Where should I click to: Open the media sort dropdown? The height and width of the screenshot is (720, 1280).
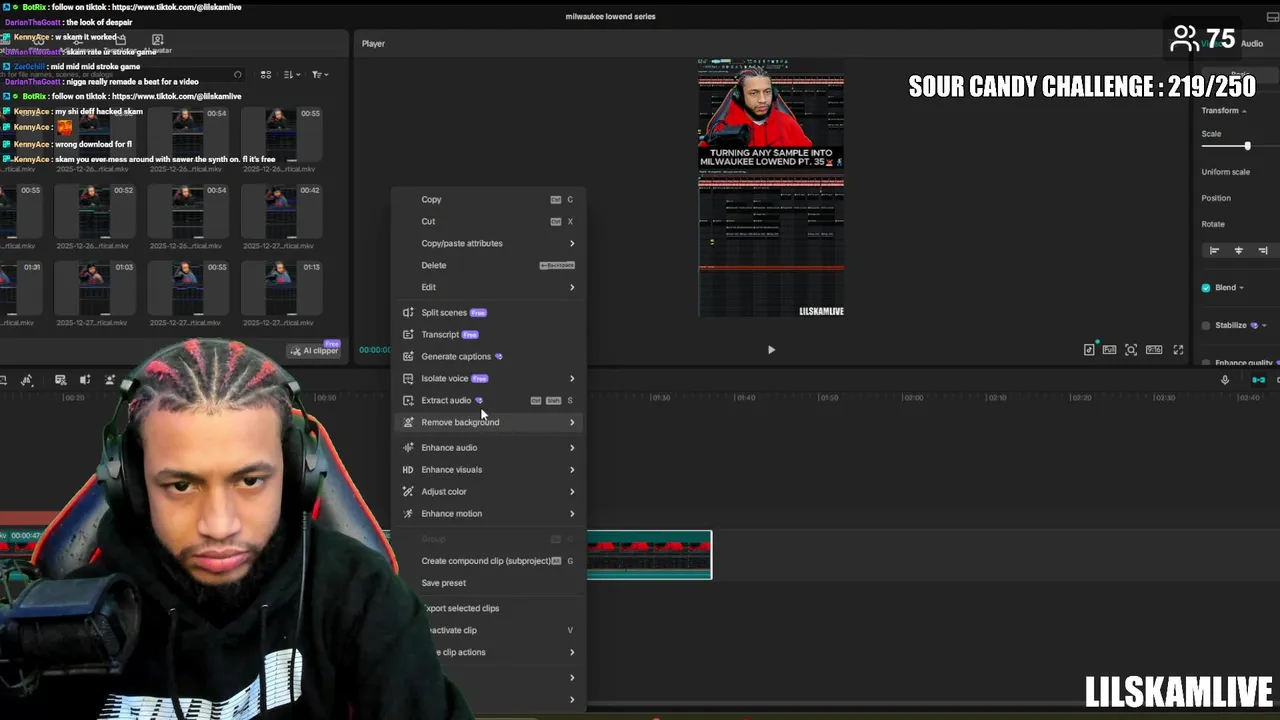(x=291, y=75)
